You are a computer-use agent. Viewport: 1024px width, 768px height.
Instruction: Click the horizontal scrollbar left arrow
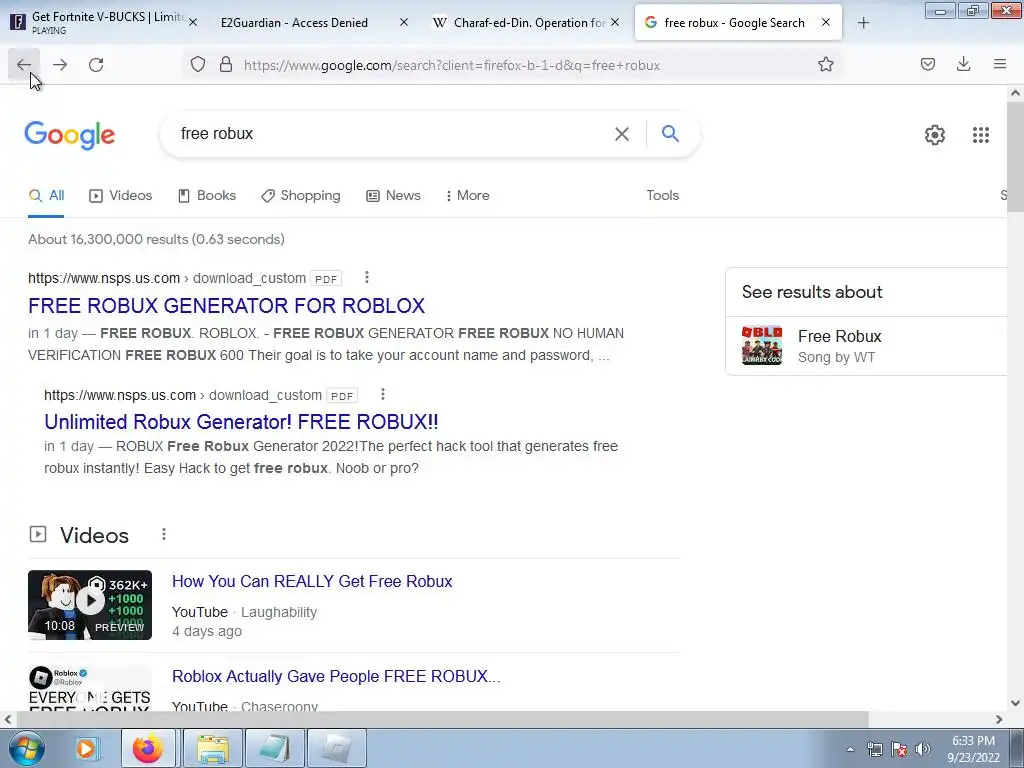[x=7, y=719]
